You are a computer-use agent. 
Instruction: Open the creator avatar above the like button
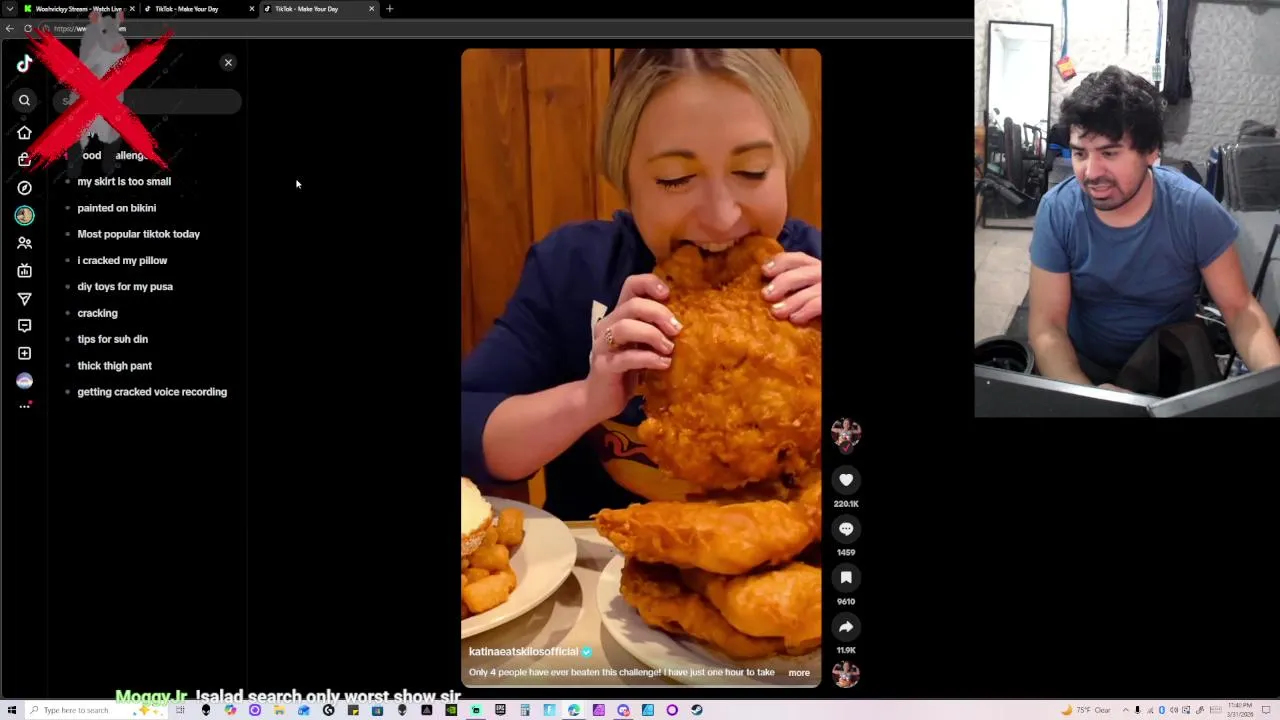846,434
